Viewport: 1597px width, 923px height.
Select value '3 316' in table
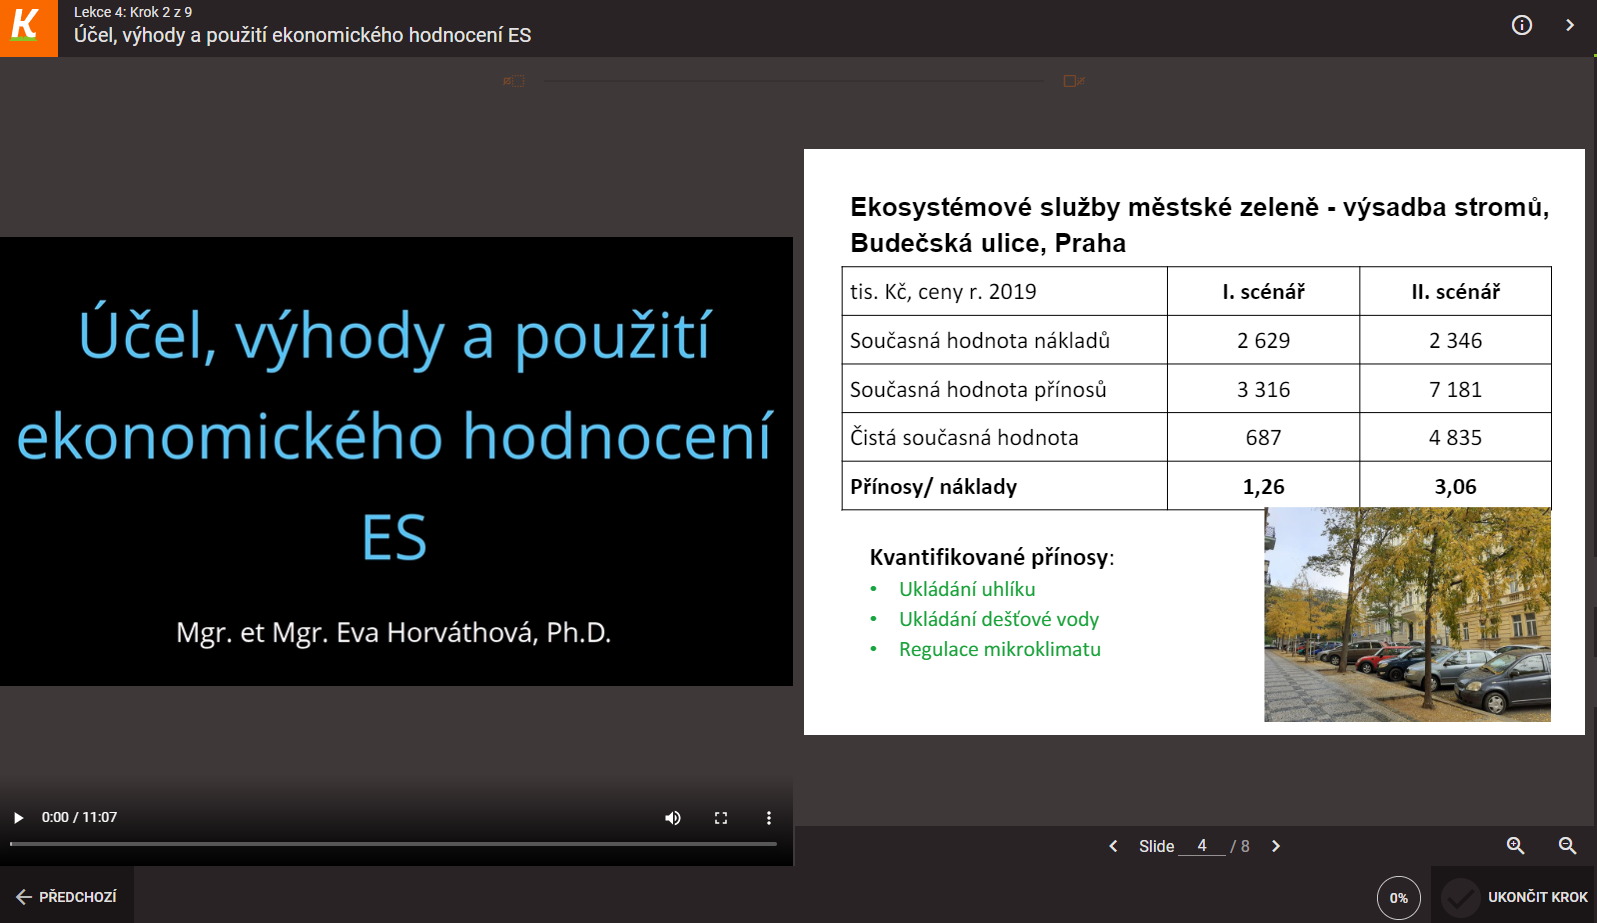(x=1263, y=390)
